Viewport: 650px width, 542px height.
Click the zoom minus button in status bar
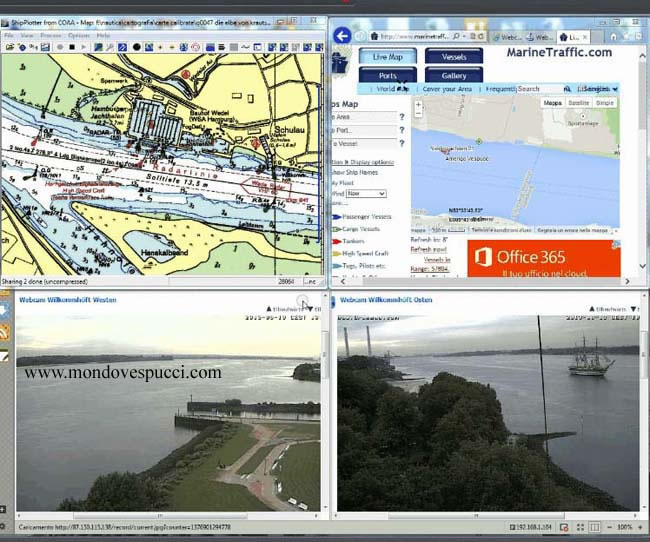point(609,527)
